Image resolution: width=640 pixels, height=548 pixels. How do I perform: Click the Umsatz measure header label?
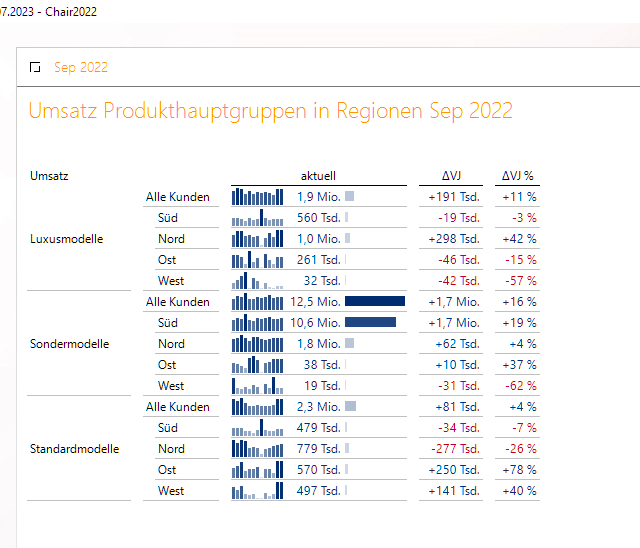click(x=50, y=176)
